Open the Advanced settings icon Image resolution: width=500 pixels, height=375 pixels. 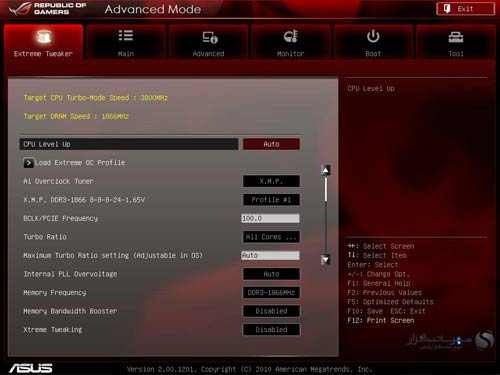pos(210,37)
